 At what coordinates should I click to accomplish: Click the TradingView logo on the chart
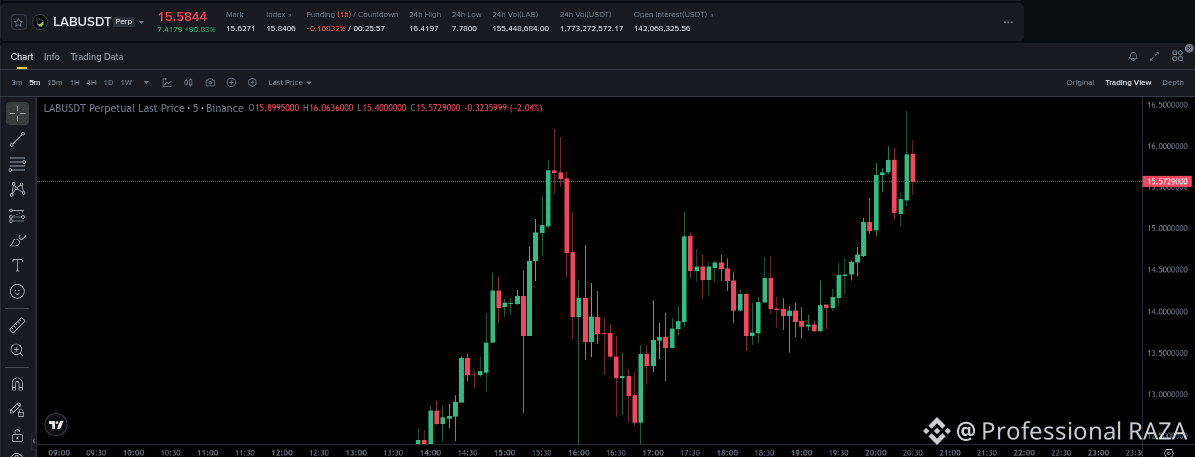coord(56,424)
